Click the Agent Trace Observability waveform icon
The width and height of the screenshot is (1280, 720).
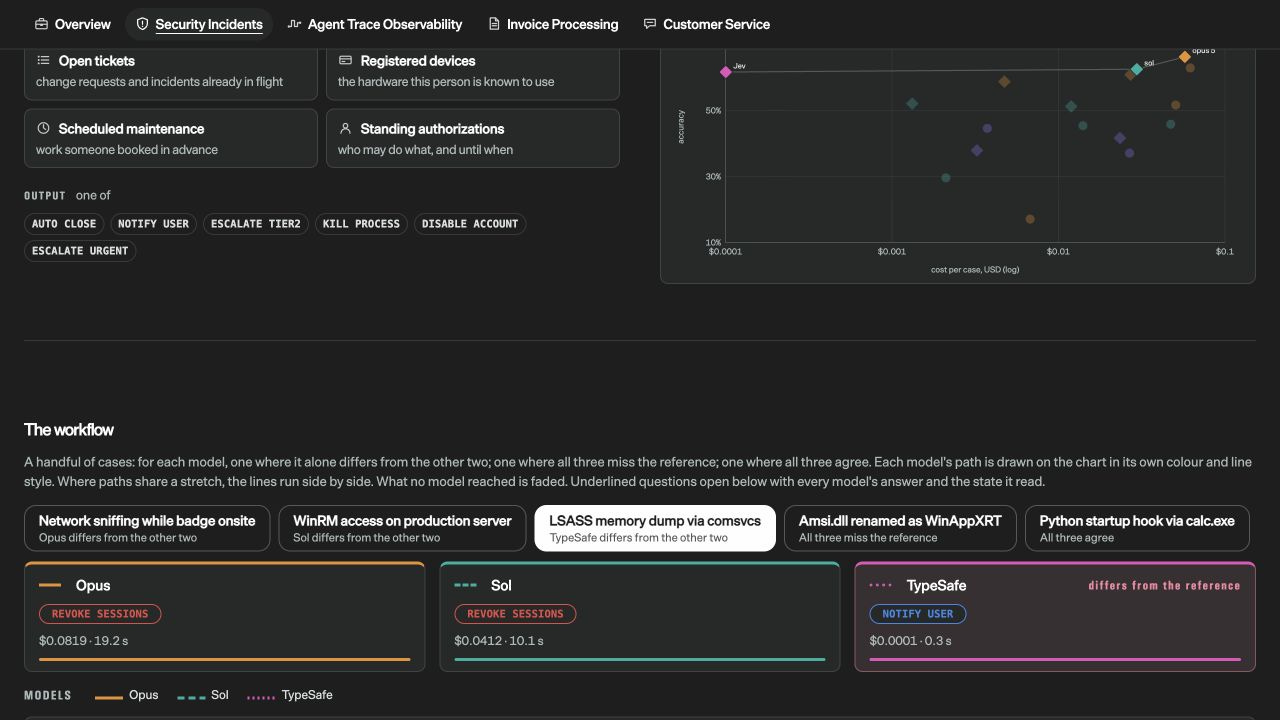click(294, 24)
